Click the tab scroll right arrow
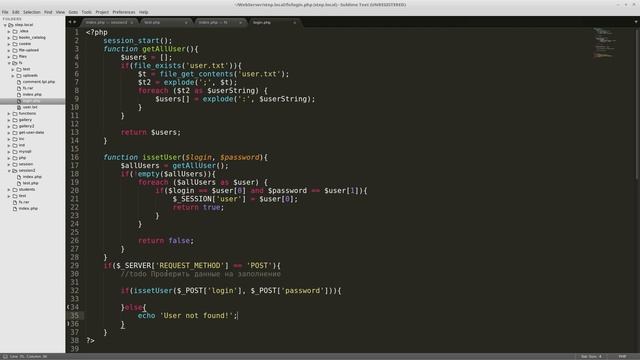This screenshot has width=640, height=360. [74, 22]
